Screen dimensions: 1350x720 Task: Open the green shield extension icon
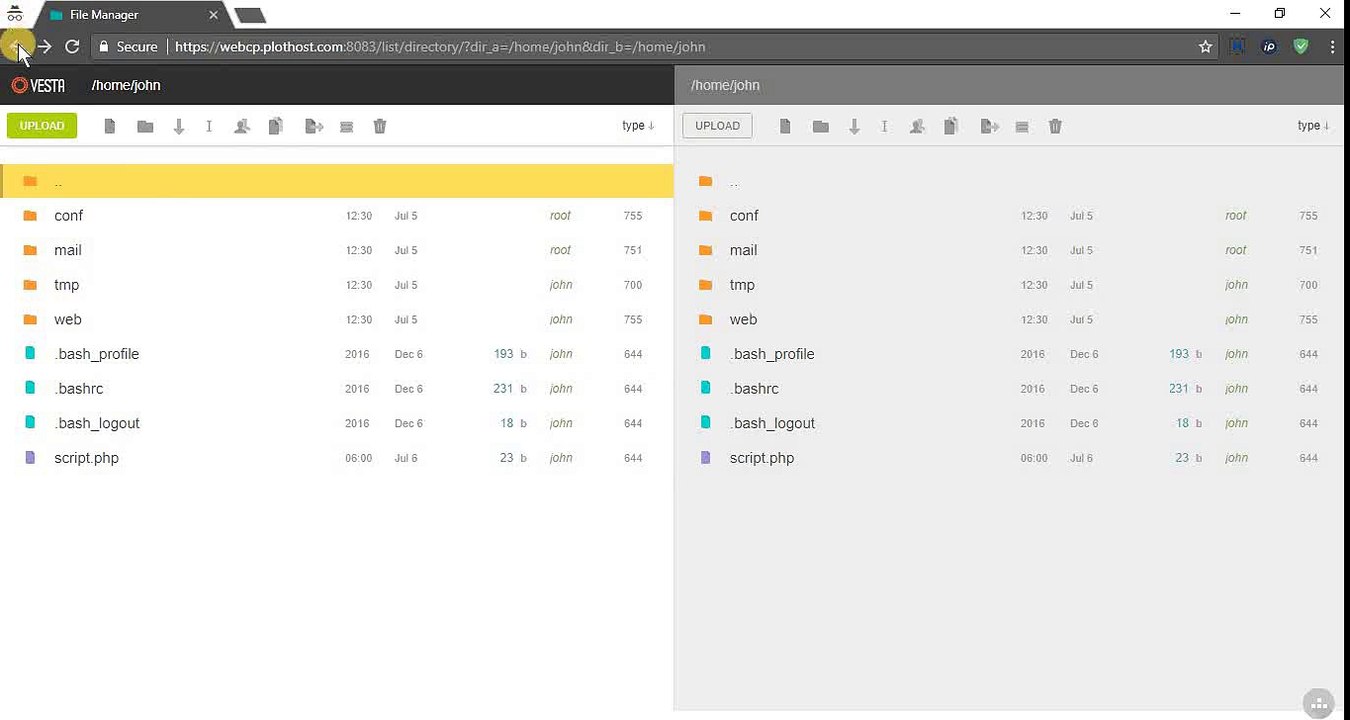[x=1301, y=46]
